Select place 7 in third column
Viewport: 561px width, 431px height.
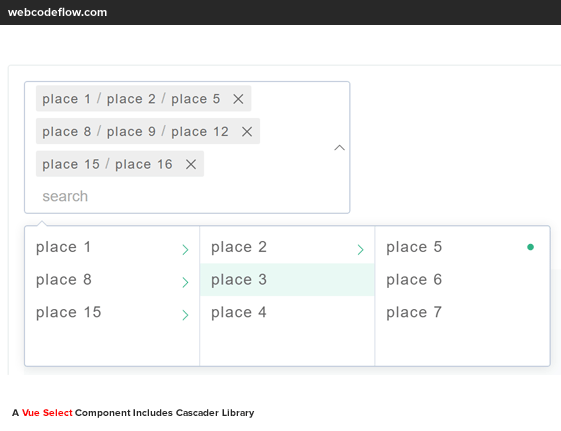point(463,313)
